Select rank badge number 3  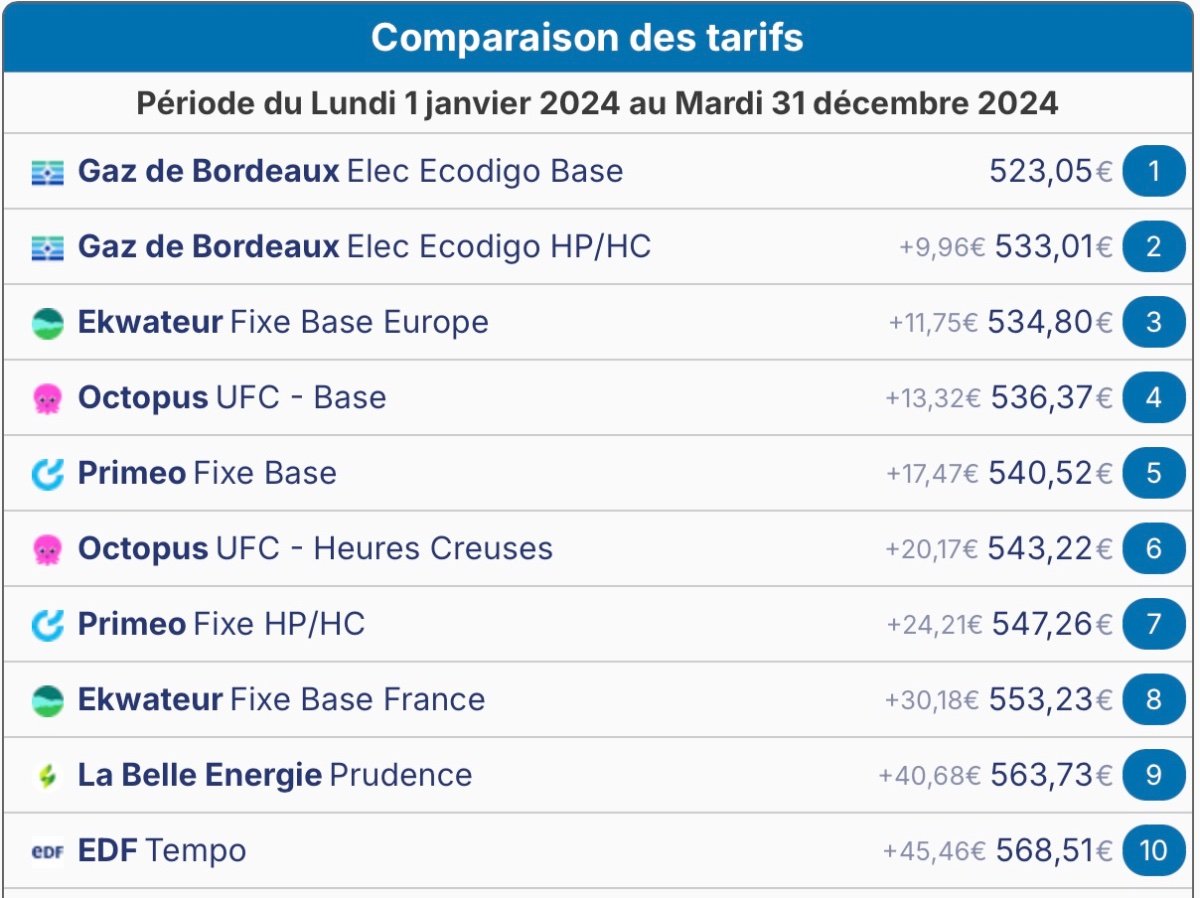(x=1153, y=322)
